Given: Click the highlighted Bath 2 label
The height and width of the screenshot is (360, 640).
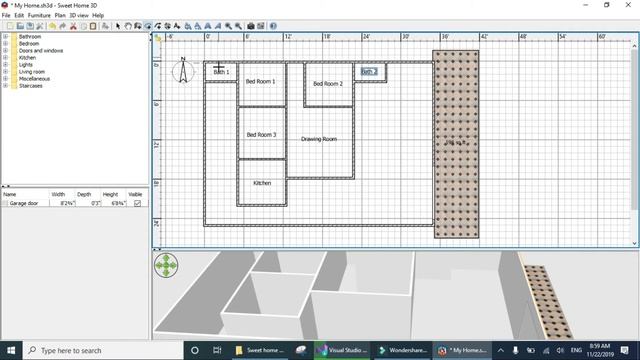Looking at the screenshot, I should [x=369, y=71].
